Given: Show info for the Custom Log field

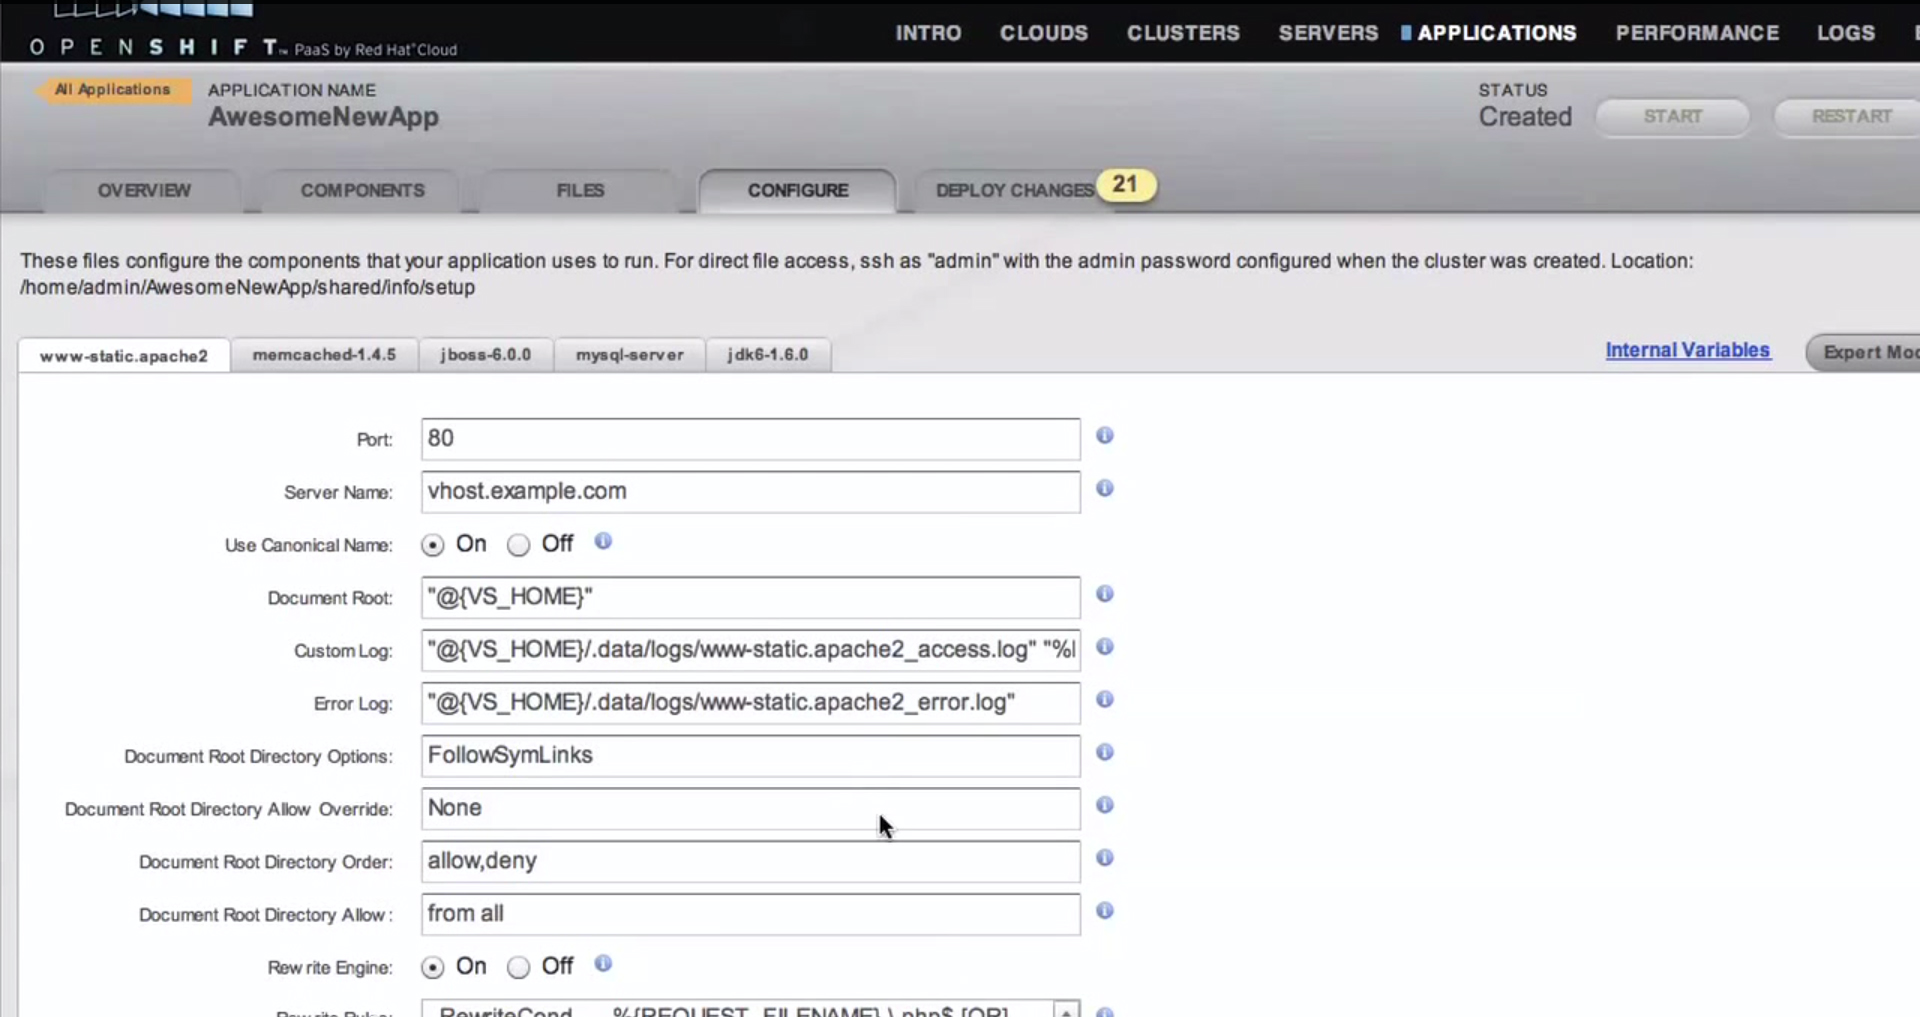Looking at the screenshot, I should 1104,647.
